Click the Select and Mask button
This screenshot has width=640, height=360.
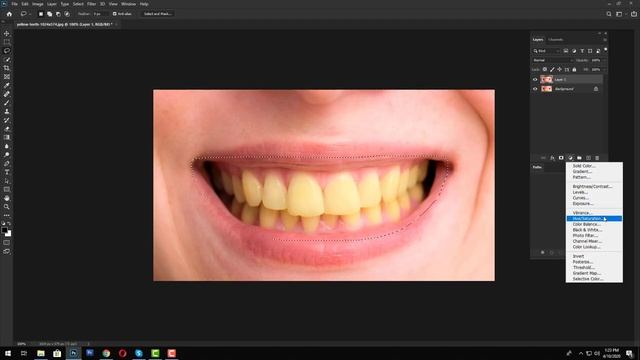click(157, 14)
